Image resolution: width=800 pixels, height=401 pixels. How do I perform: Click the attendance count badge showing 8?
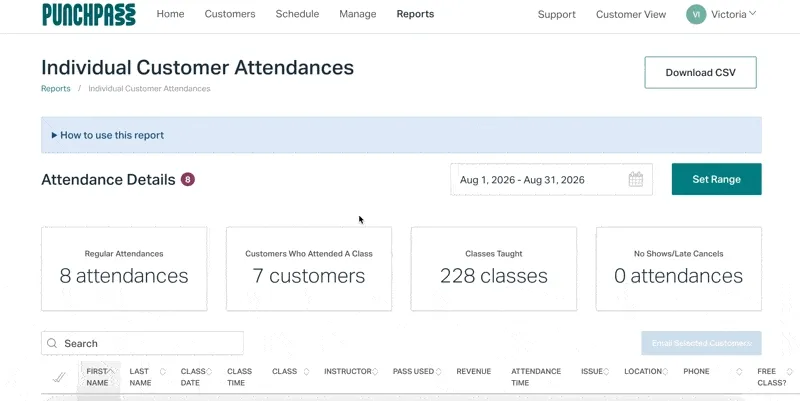coord(188,180)
